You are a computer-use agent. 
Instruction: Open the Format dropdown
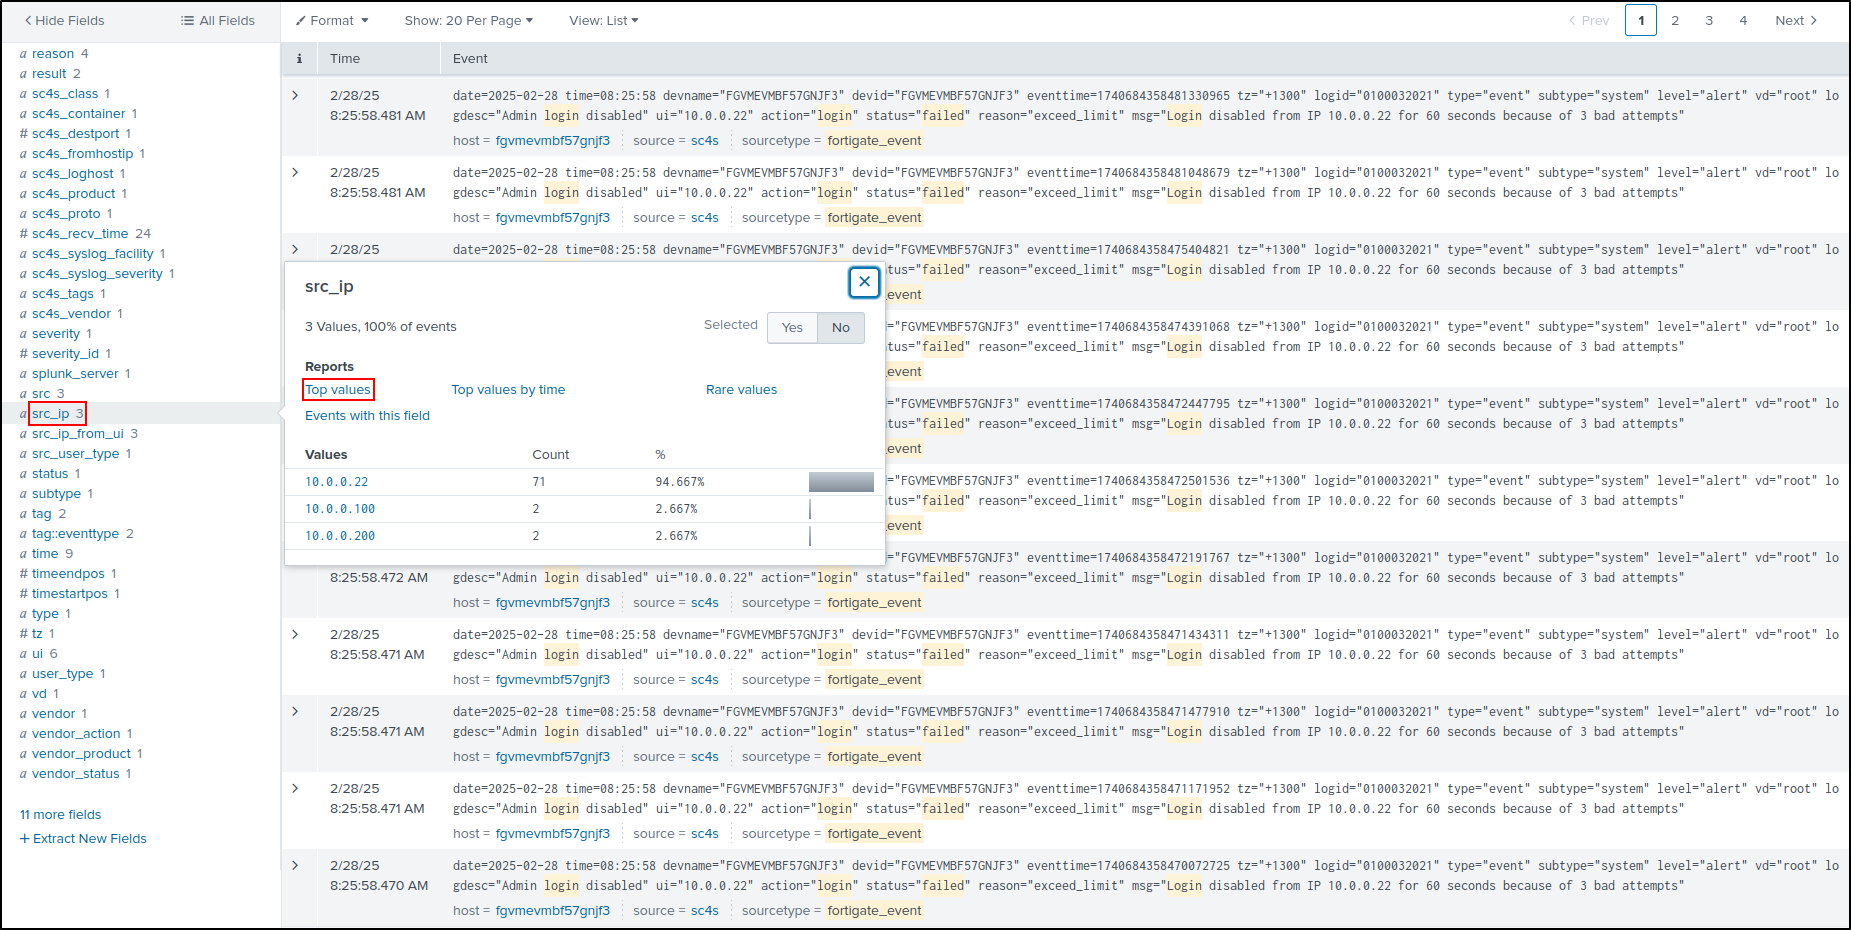pos(332,20)
